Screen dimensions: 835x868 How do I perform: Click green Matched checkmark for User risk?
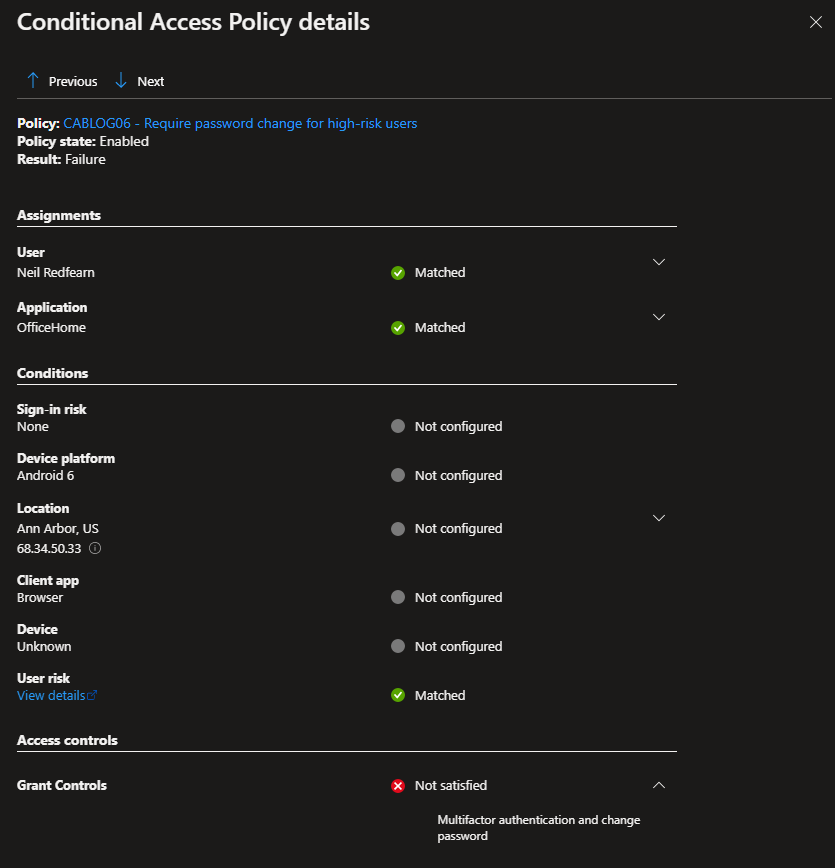click(x=398, y=695)
